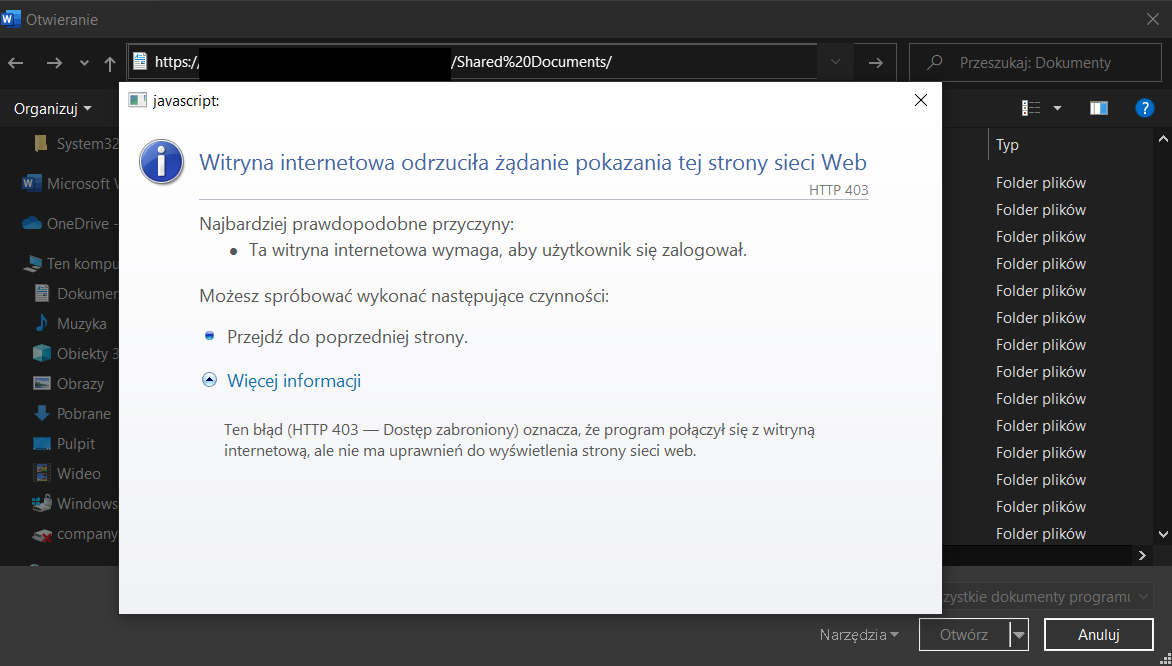Open the Wideo sidebar folder

pos(67,473)
